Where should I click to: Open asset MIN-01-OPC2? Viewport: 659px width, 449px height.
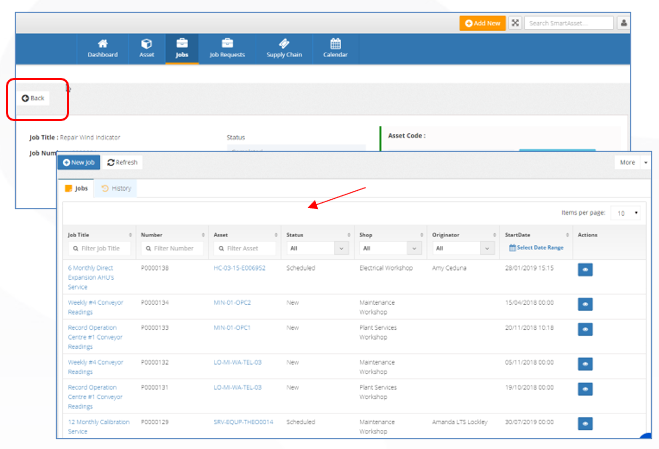click(232, 303)
